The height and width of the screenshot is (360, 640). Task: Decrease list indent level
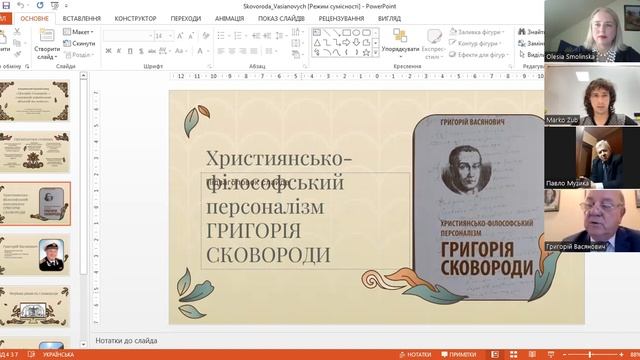tap(256, 36)
